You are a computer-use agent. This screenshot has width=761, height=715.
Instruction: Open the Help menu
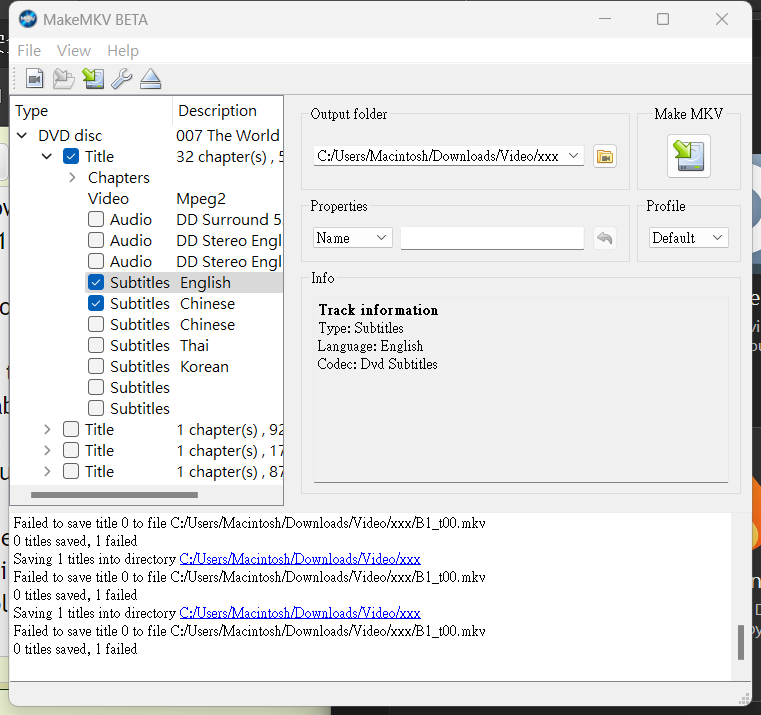[123, 50]
